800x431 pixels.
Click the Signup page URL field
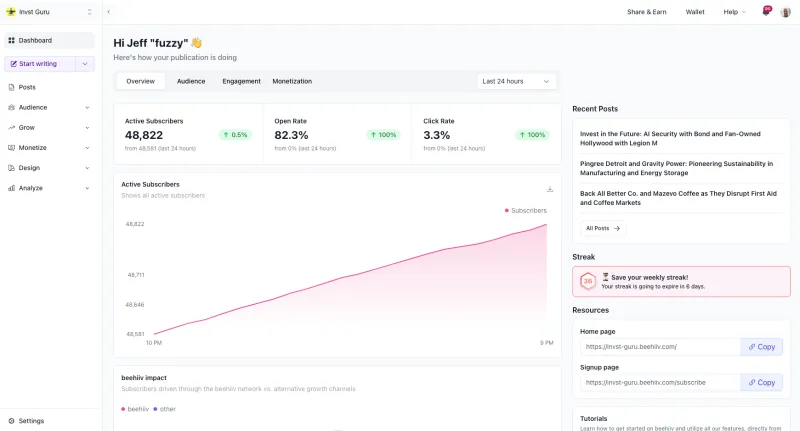[660, 383]
